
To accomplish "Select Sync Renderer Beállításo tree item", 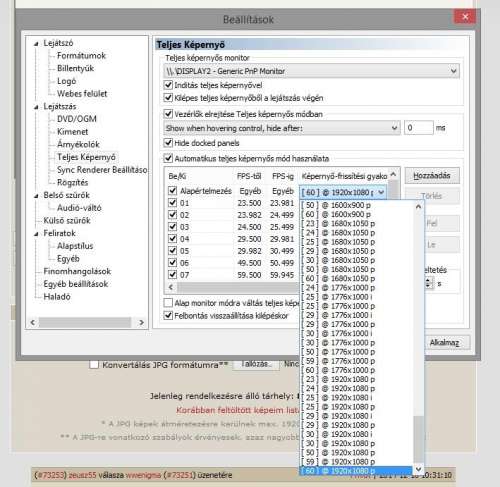I will (102, 170).
